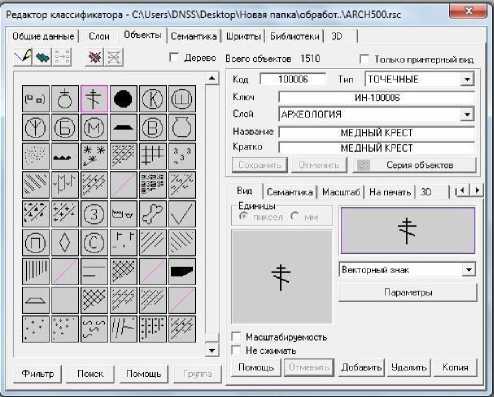Click the Помощь button under symbol grid
The height and width of the screenshot is (397, 494).
pos(143,374)
